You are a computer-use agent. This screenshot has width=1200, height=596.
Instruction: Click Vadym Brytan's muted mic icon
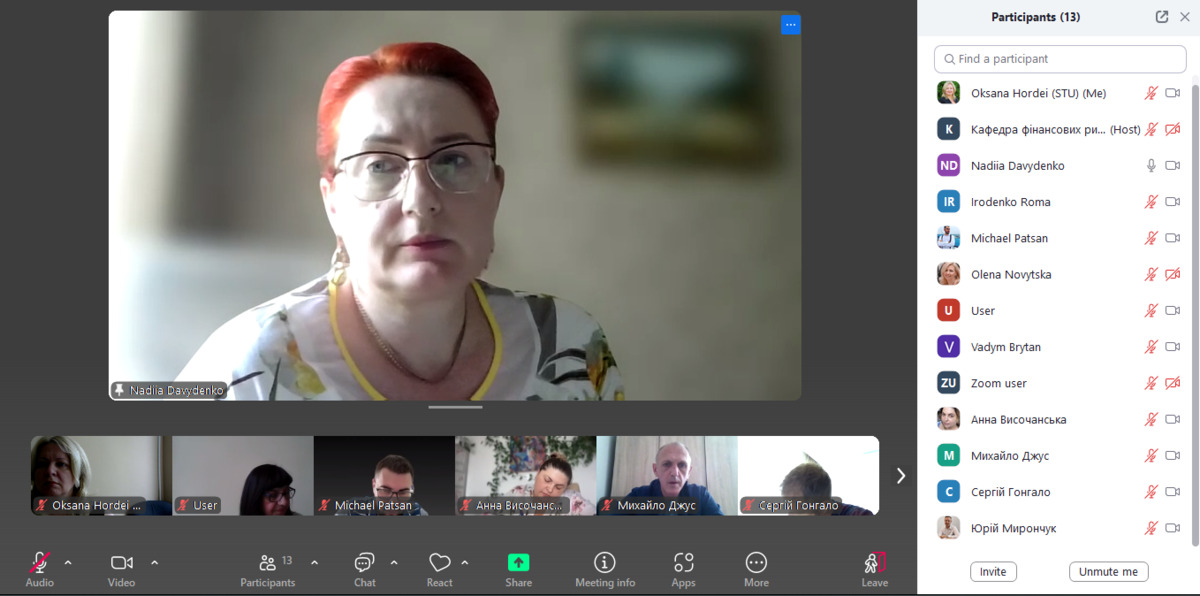(1151, 347)
